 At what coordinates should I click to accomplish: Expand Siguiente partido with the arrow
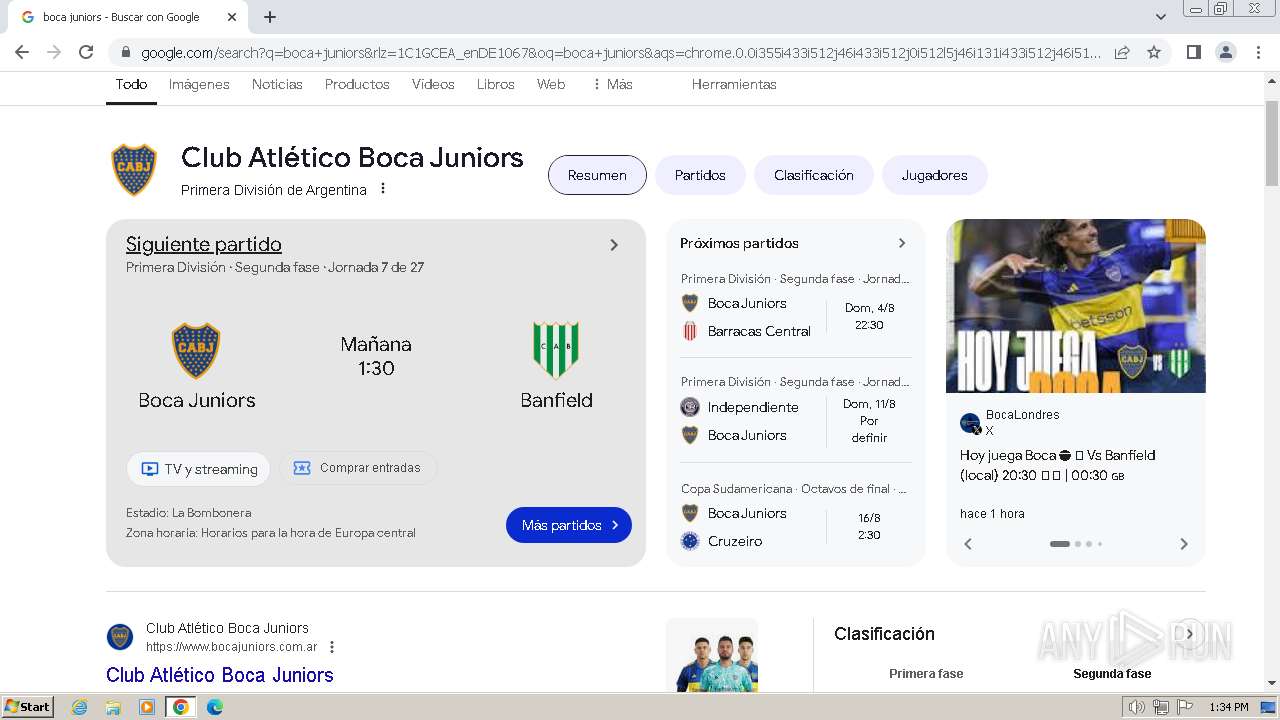[x=614, y=245]
